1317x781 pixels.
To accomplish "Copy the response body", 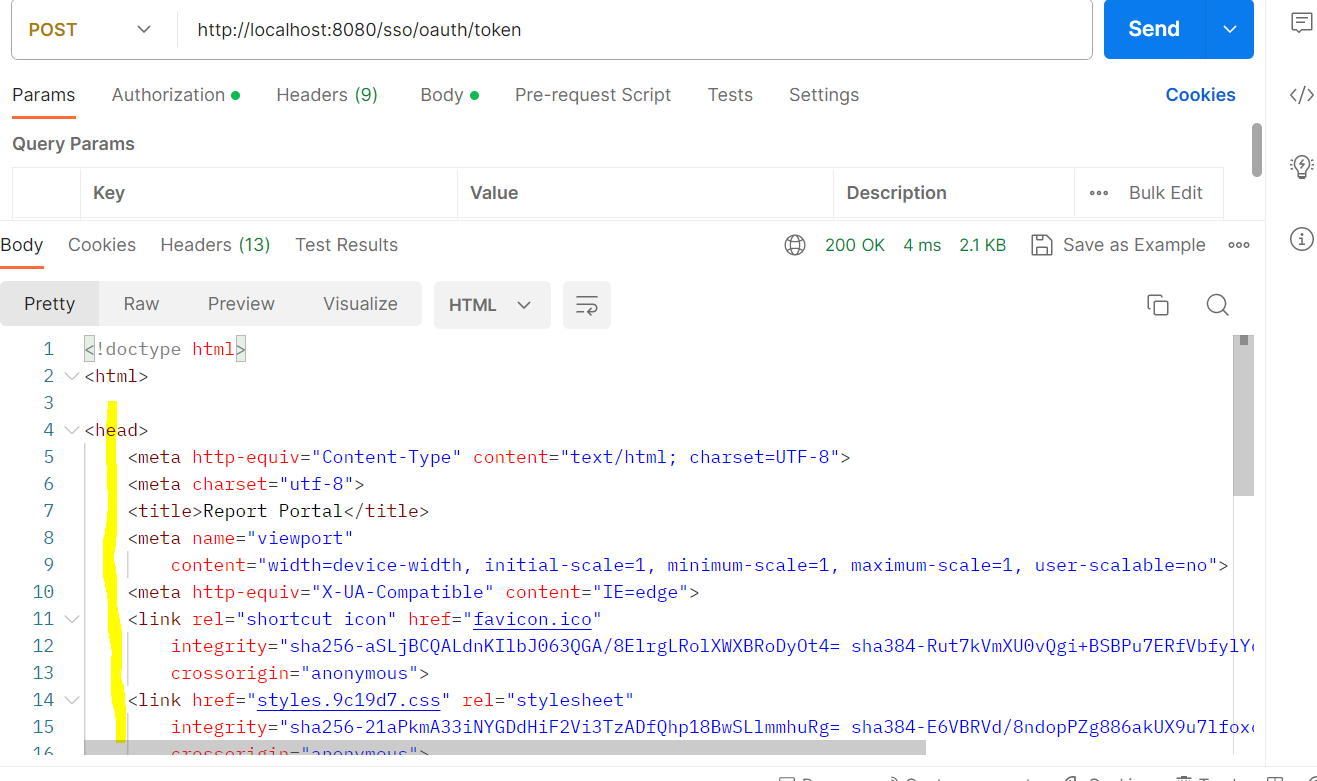I will pyautogui.click(x=1157, y=304).
